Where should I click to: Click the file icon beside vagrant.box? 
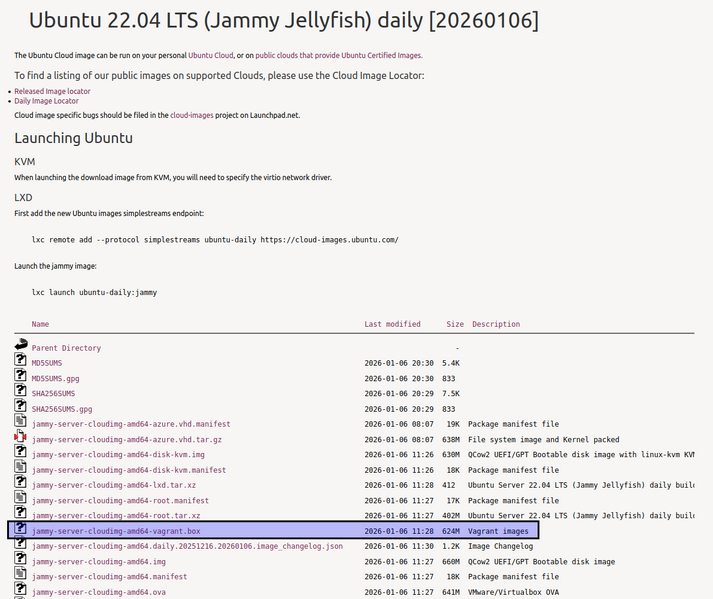pos(20,528)
